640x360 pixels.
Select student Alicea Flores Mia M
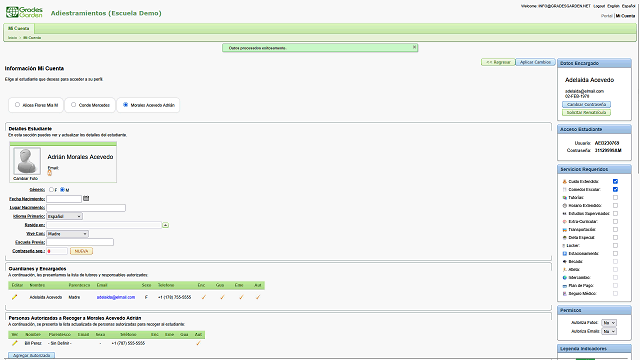point(17,105)
